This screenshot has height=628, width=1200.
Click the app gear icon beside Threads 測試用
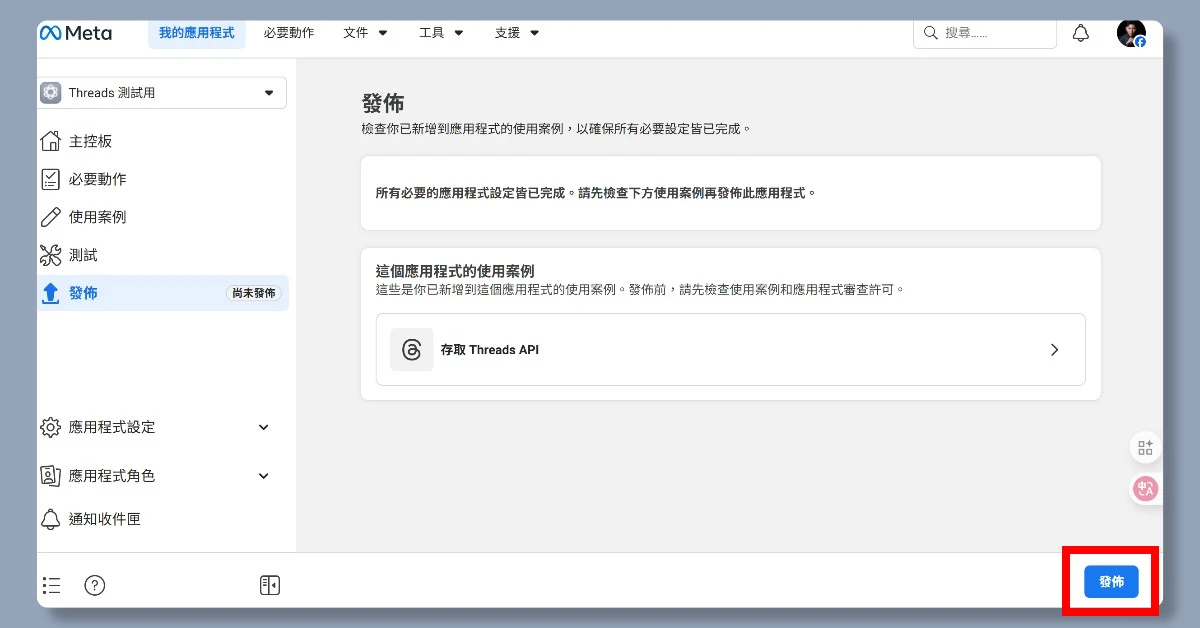(51, 93)
